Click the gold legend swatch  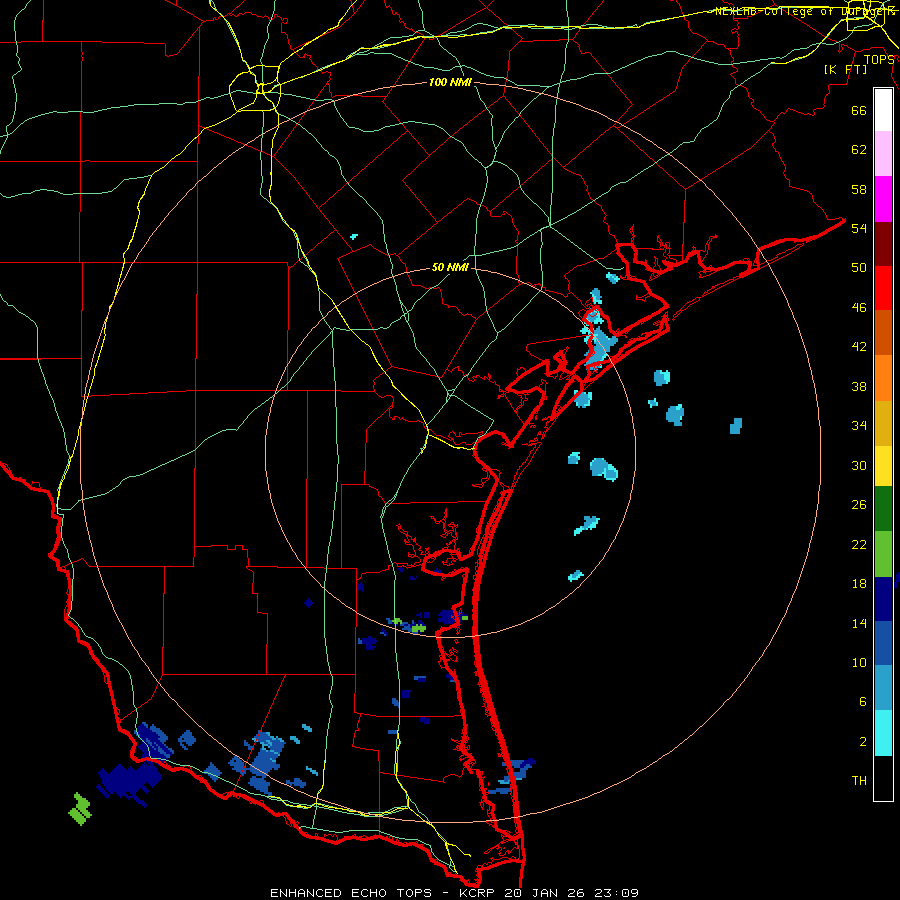[883, 423]
